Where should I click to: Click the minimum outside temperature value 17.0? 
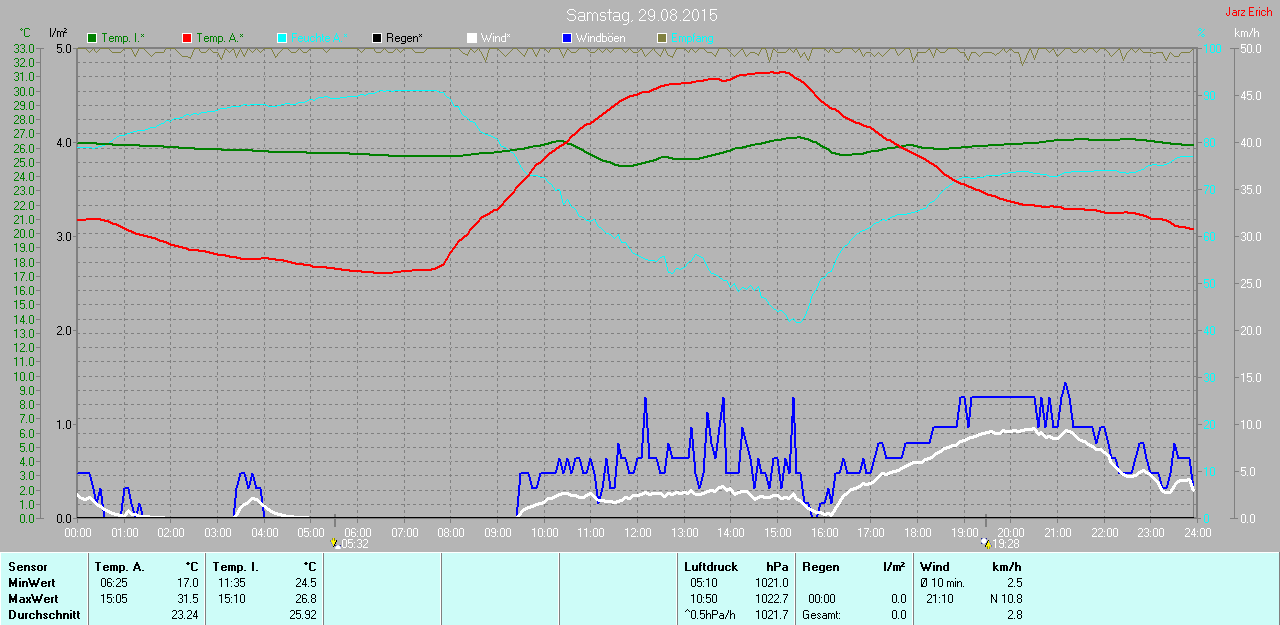(187, 583)
